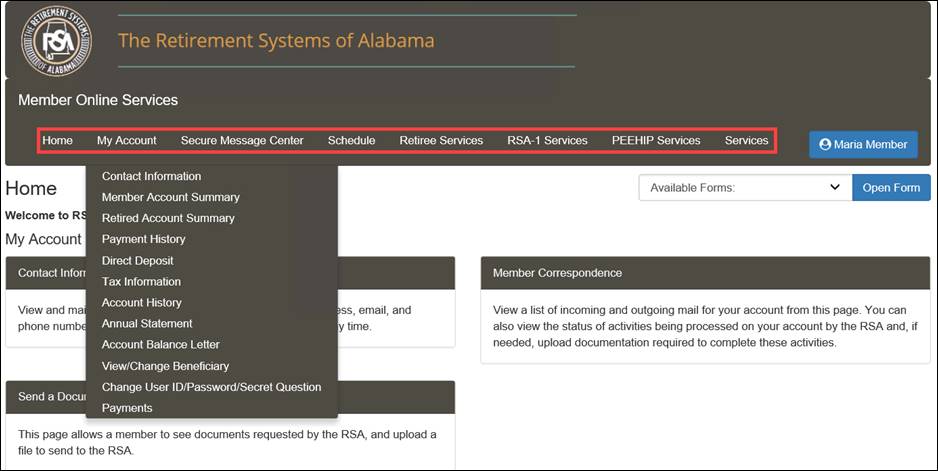938x471 pixels.
Task: Open Secure Message Center
Action: point(242,141)
